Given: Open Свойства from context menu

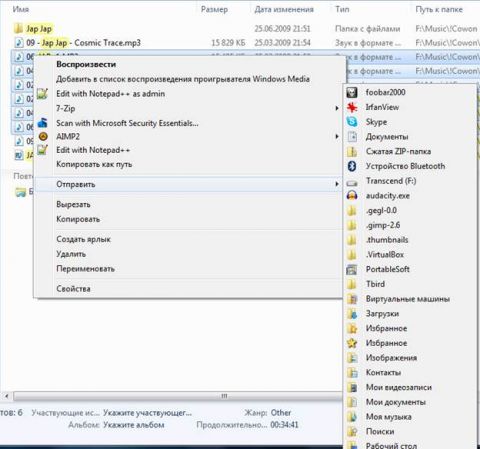Looking at the screenshot, I should coord(73,289).
